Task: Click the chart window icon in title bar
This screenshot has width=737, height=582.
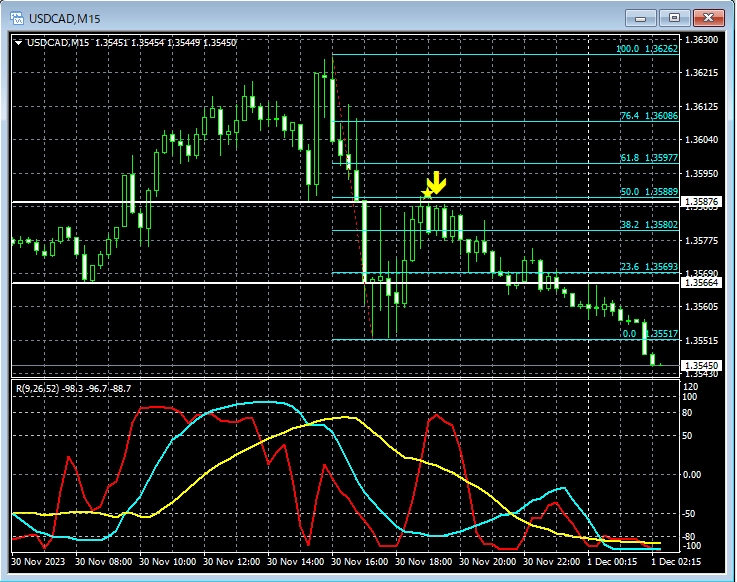Action: [x=17, y=17]
